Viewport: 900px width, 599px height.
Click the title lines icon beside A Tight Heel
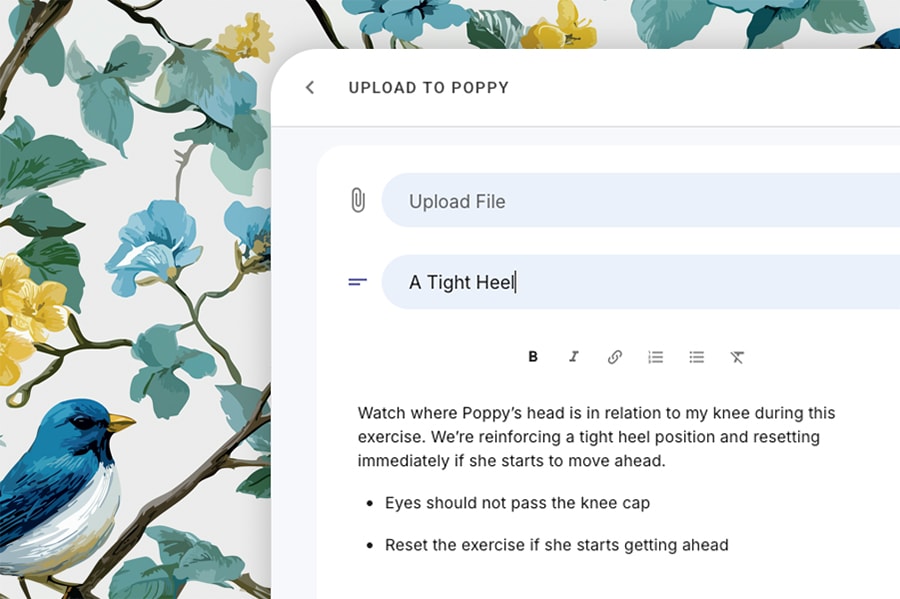pos(357,282)
